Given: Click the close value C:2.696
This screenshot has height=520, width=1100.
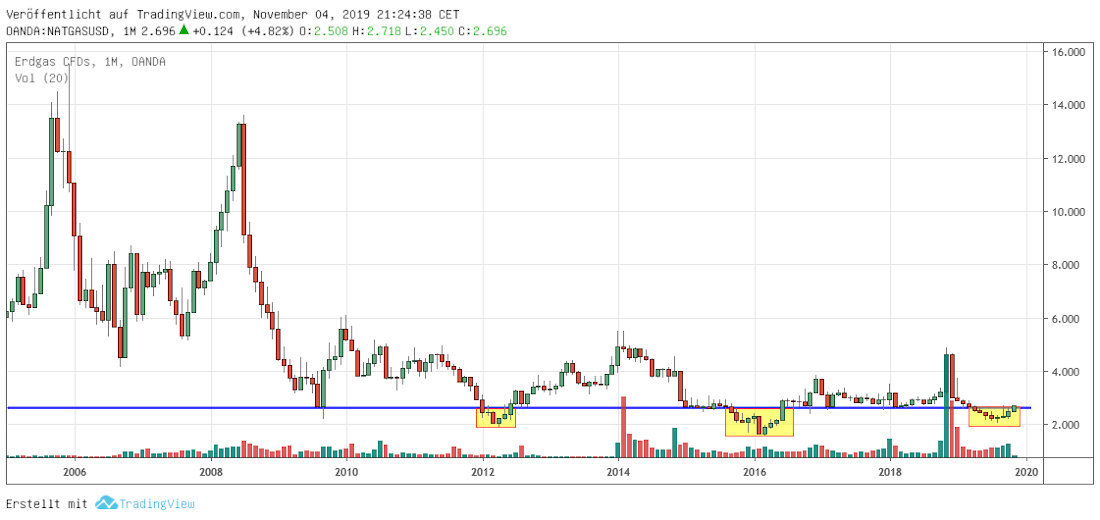Looking at the screenshot, I should tap(483, 31).
